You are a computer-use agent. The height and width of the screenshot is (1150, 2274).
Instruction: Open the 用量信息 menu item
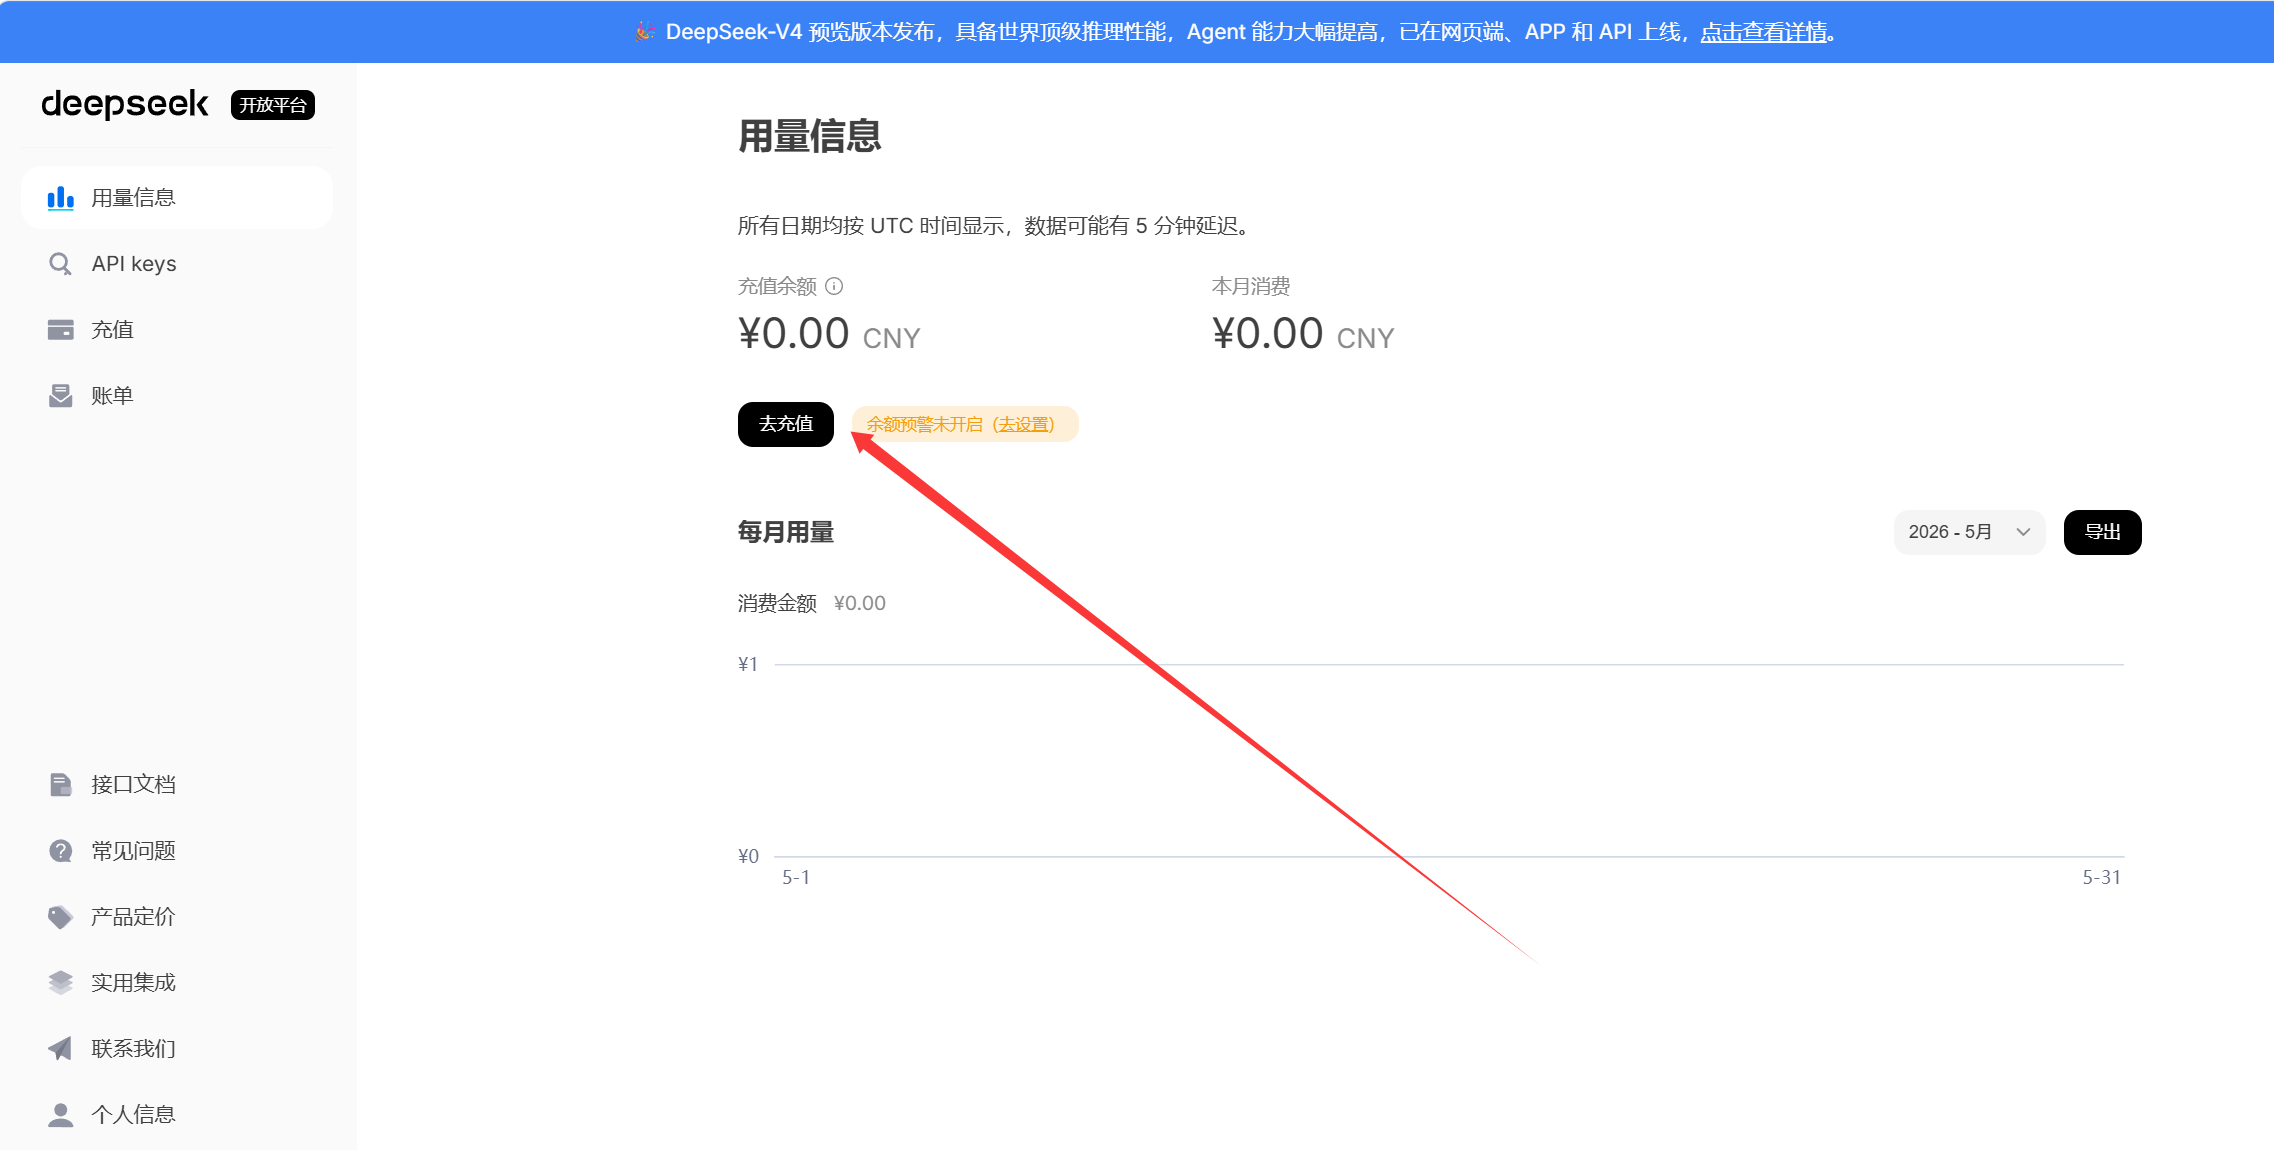[x=177, y=198]
